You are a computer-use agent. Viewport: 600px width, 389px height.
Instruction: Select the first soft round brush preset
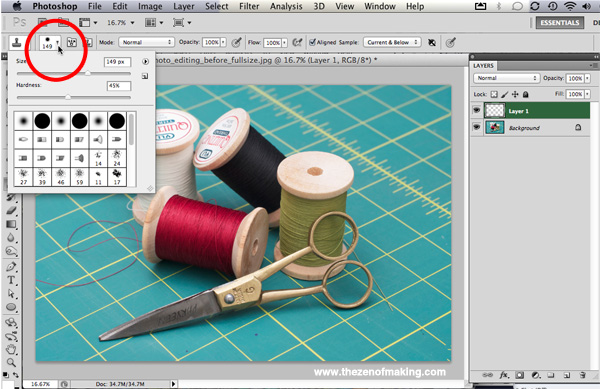pos(23,121)
